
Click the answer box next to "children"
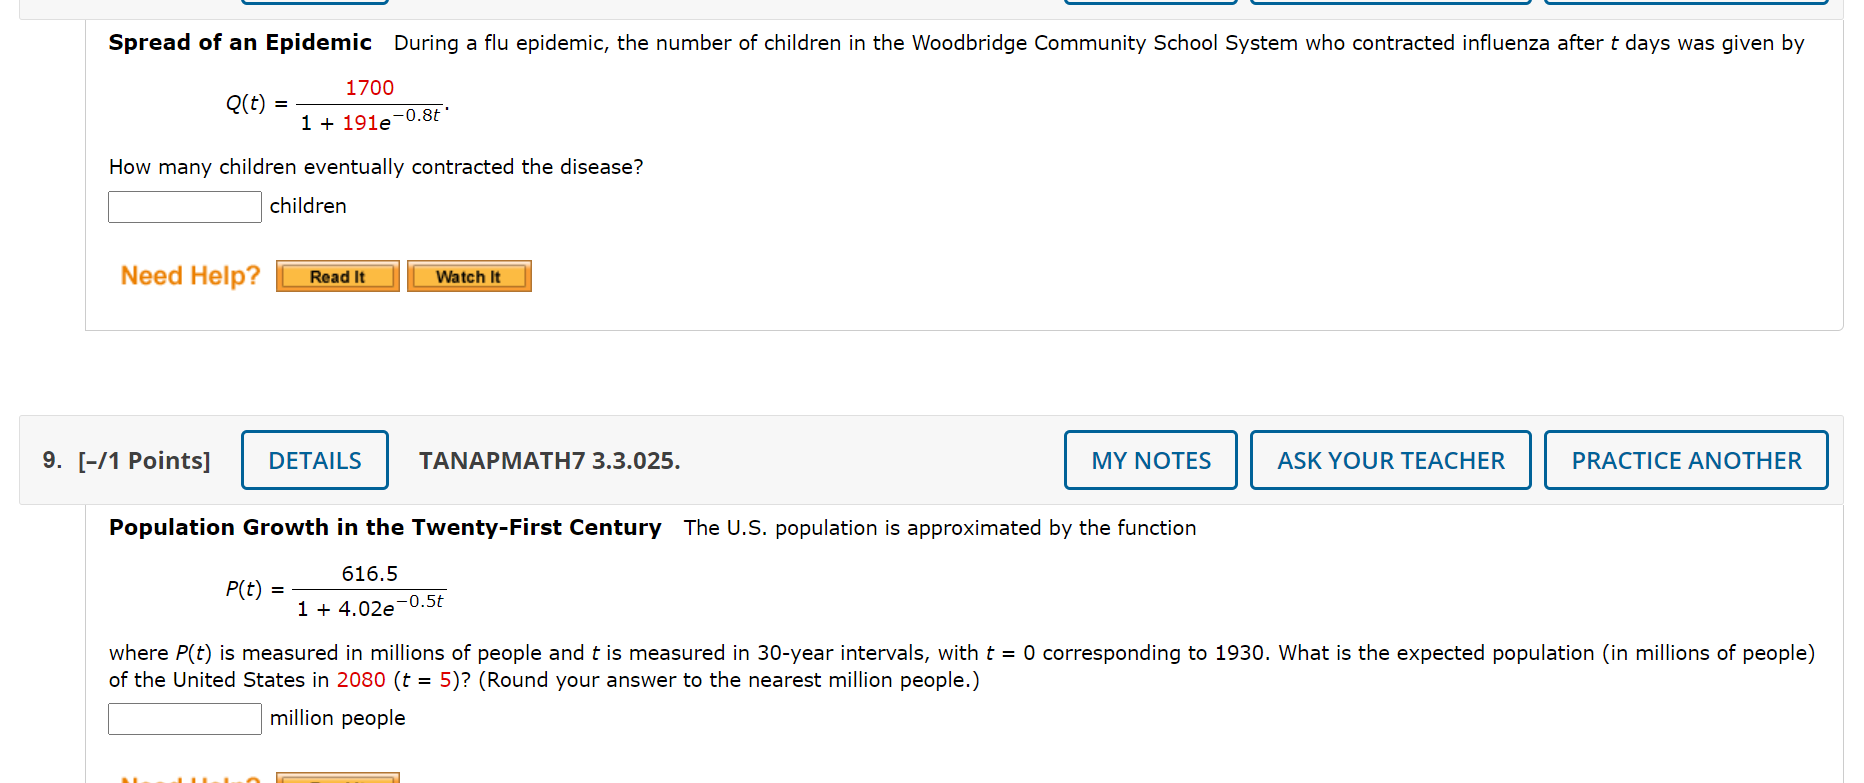(184, 207)
